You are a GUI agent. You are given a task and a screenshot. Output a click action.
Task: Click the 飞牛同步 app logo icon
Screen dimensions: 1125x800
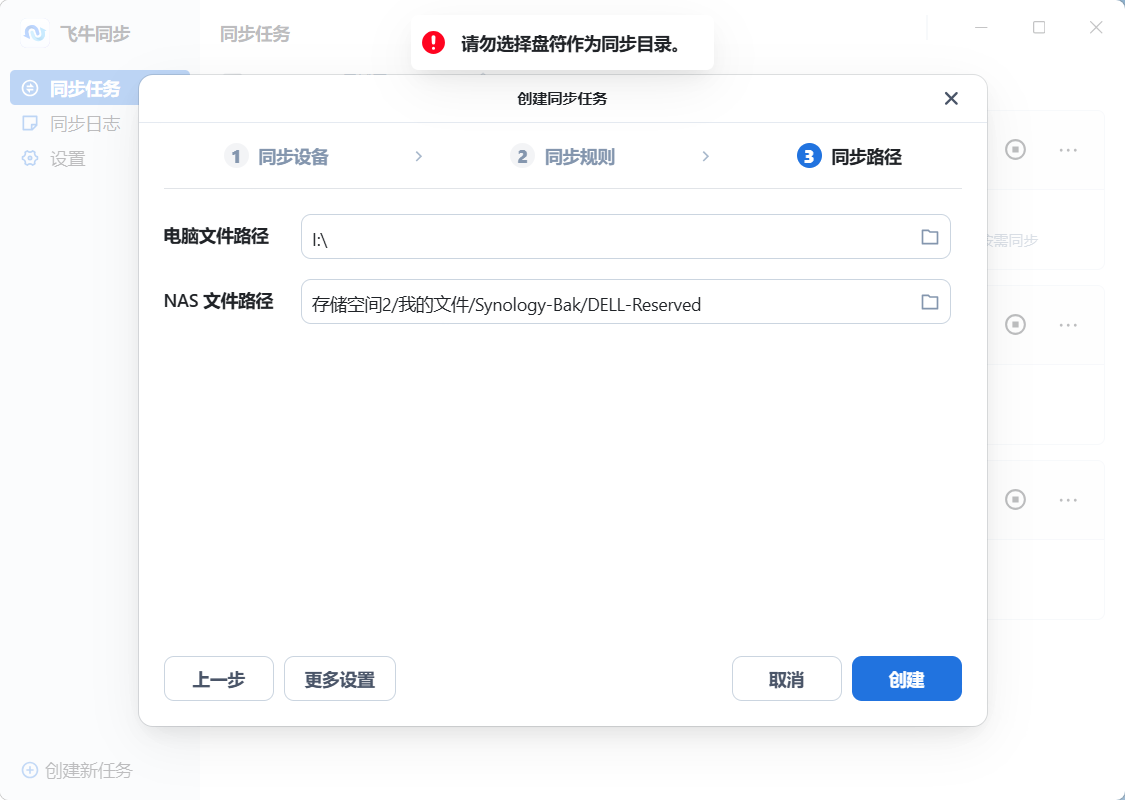[x=34, y=33]
